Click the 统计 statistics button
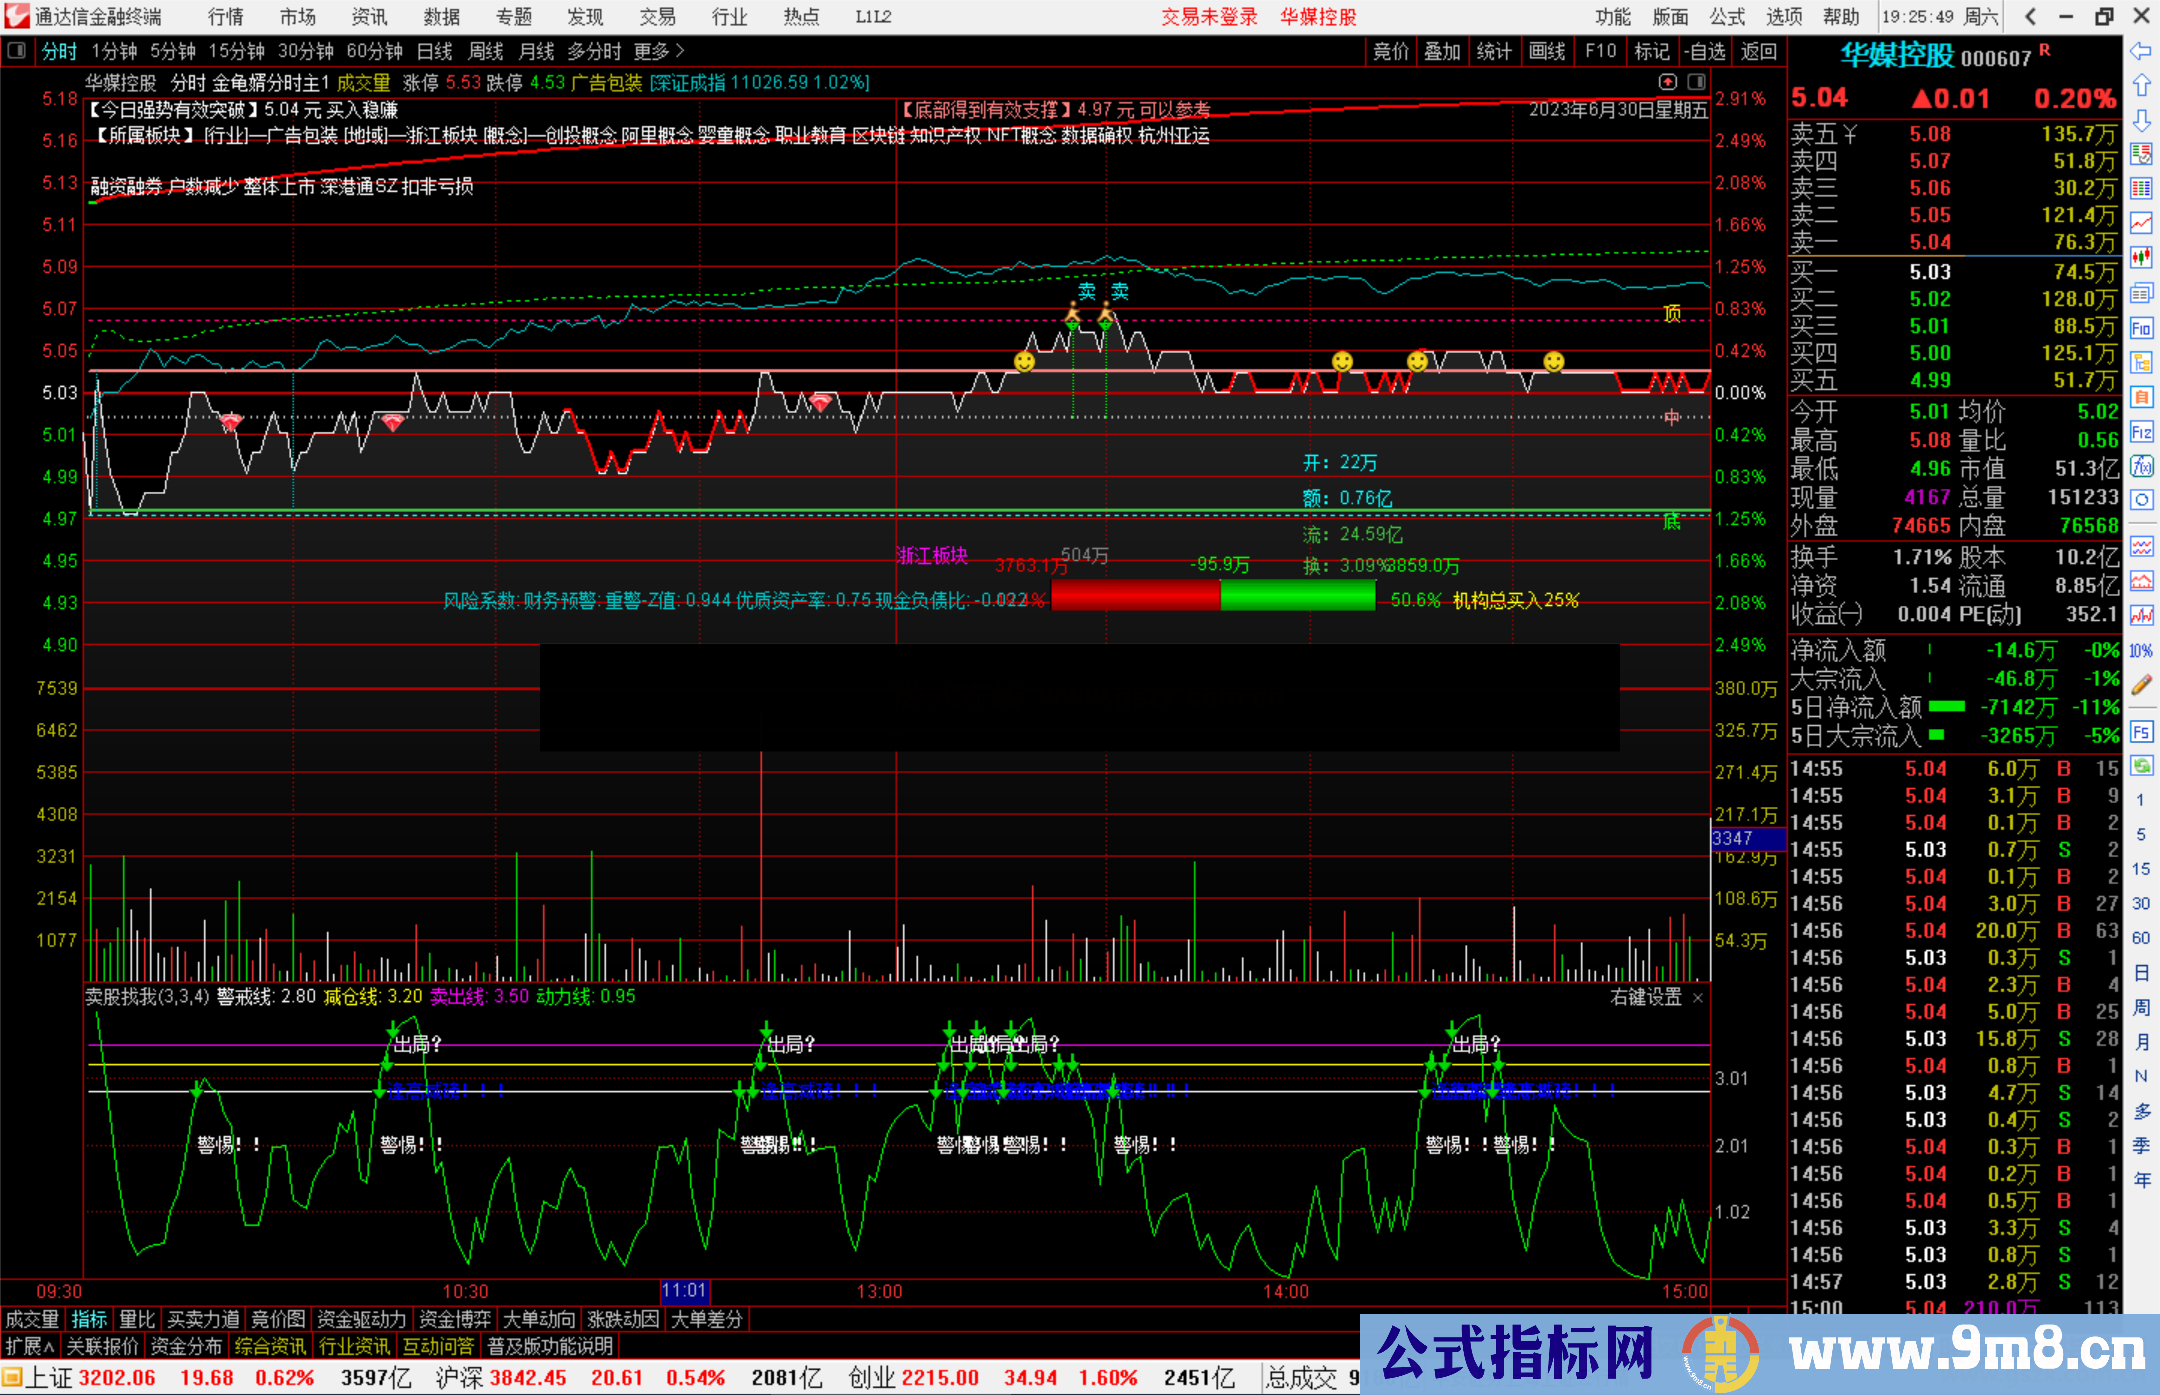2160x1395 pixels. 1495,51
